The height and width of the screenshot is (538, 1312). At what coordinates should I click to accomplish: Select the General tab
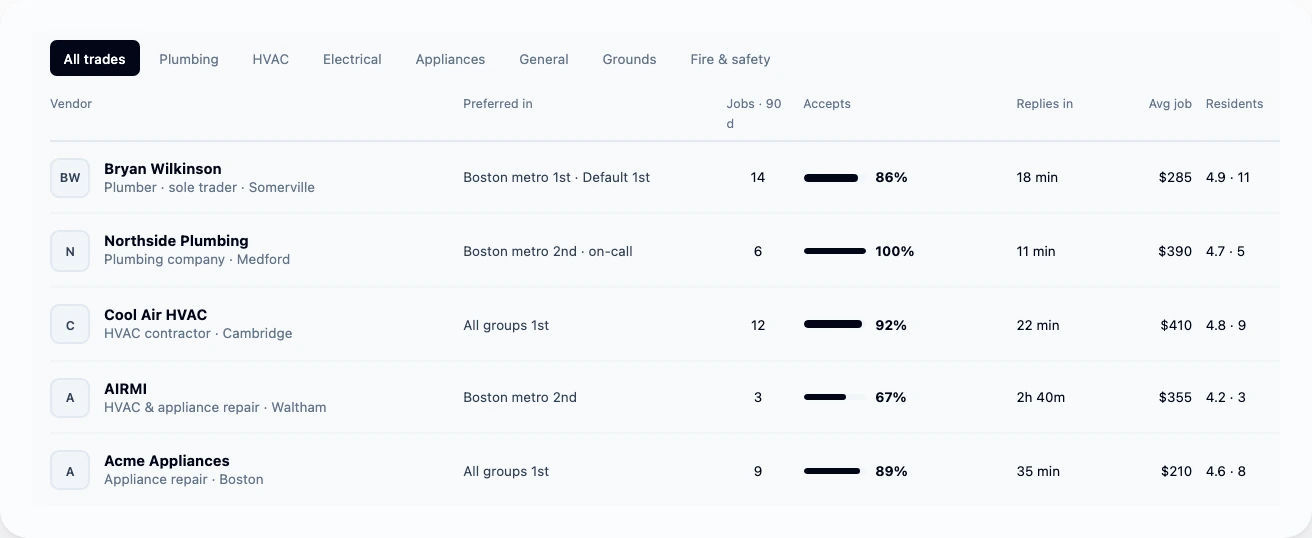544,59
